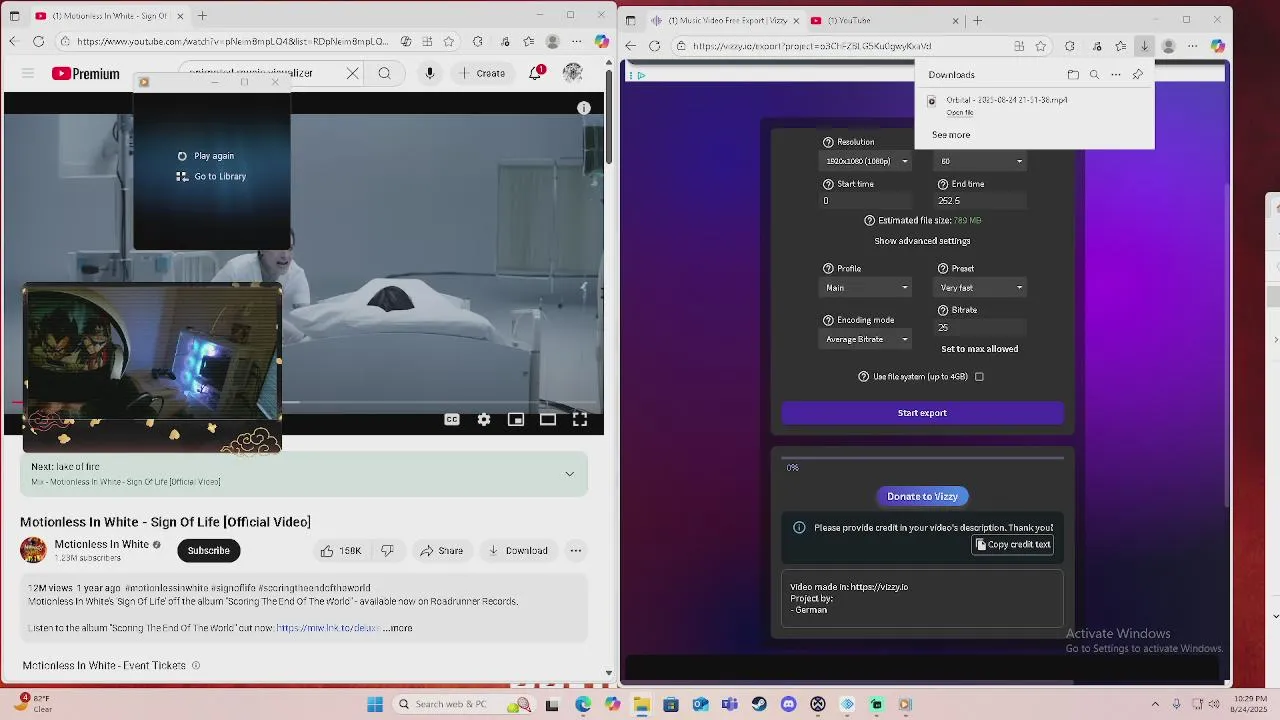
Task: Open video player settings gear
Action: click(484, 420)
